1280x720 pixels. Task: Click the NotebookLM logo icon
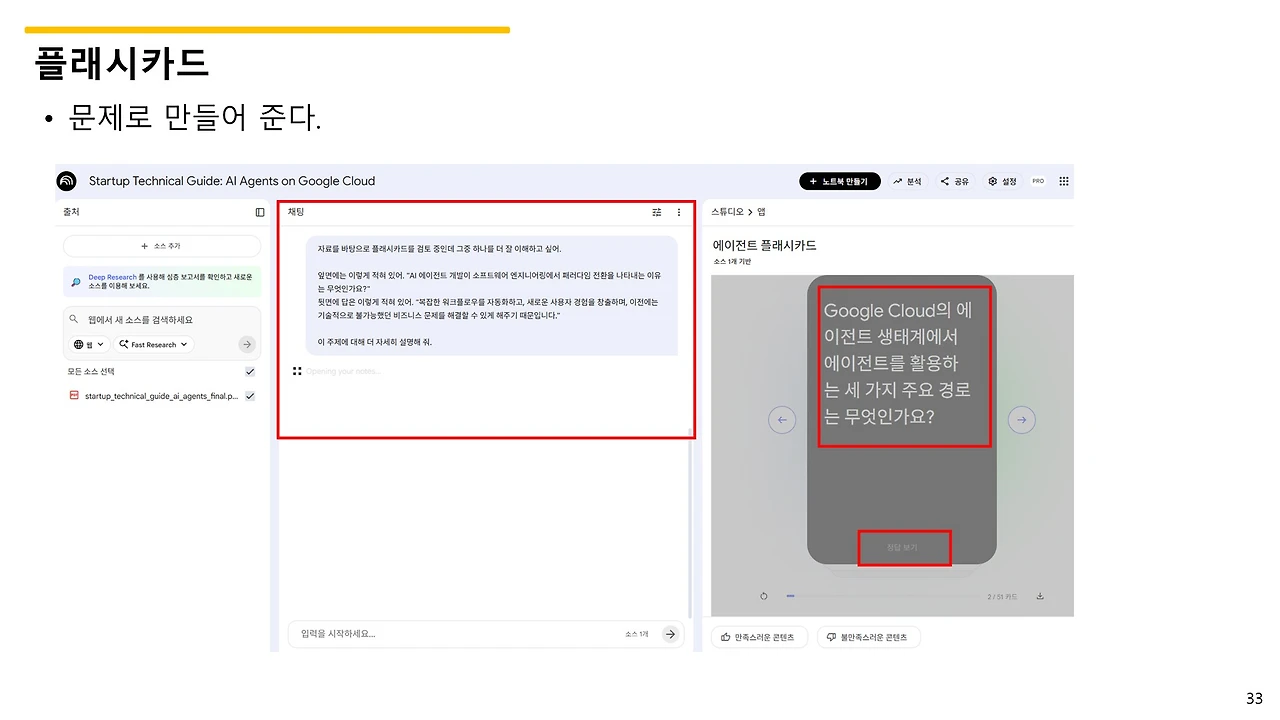67,181
